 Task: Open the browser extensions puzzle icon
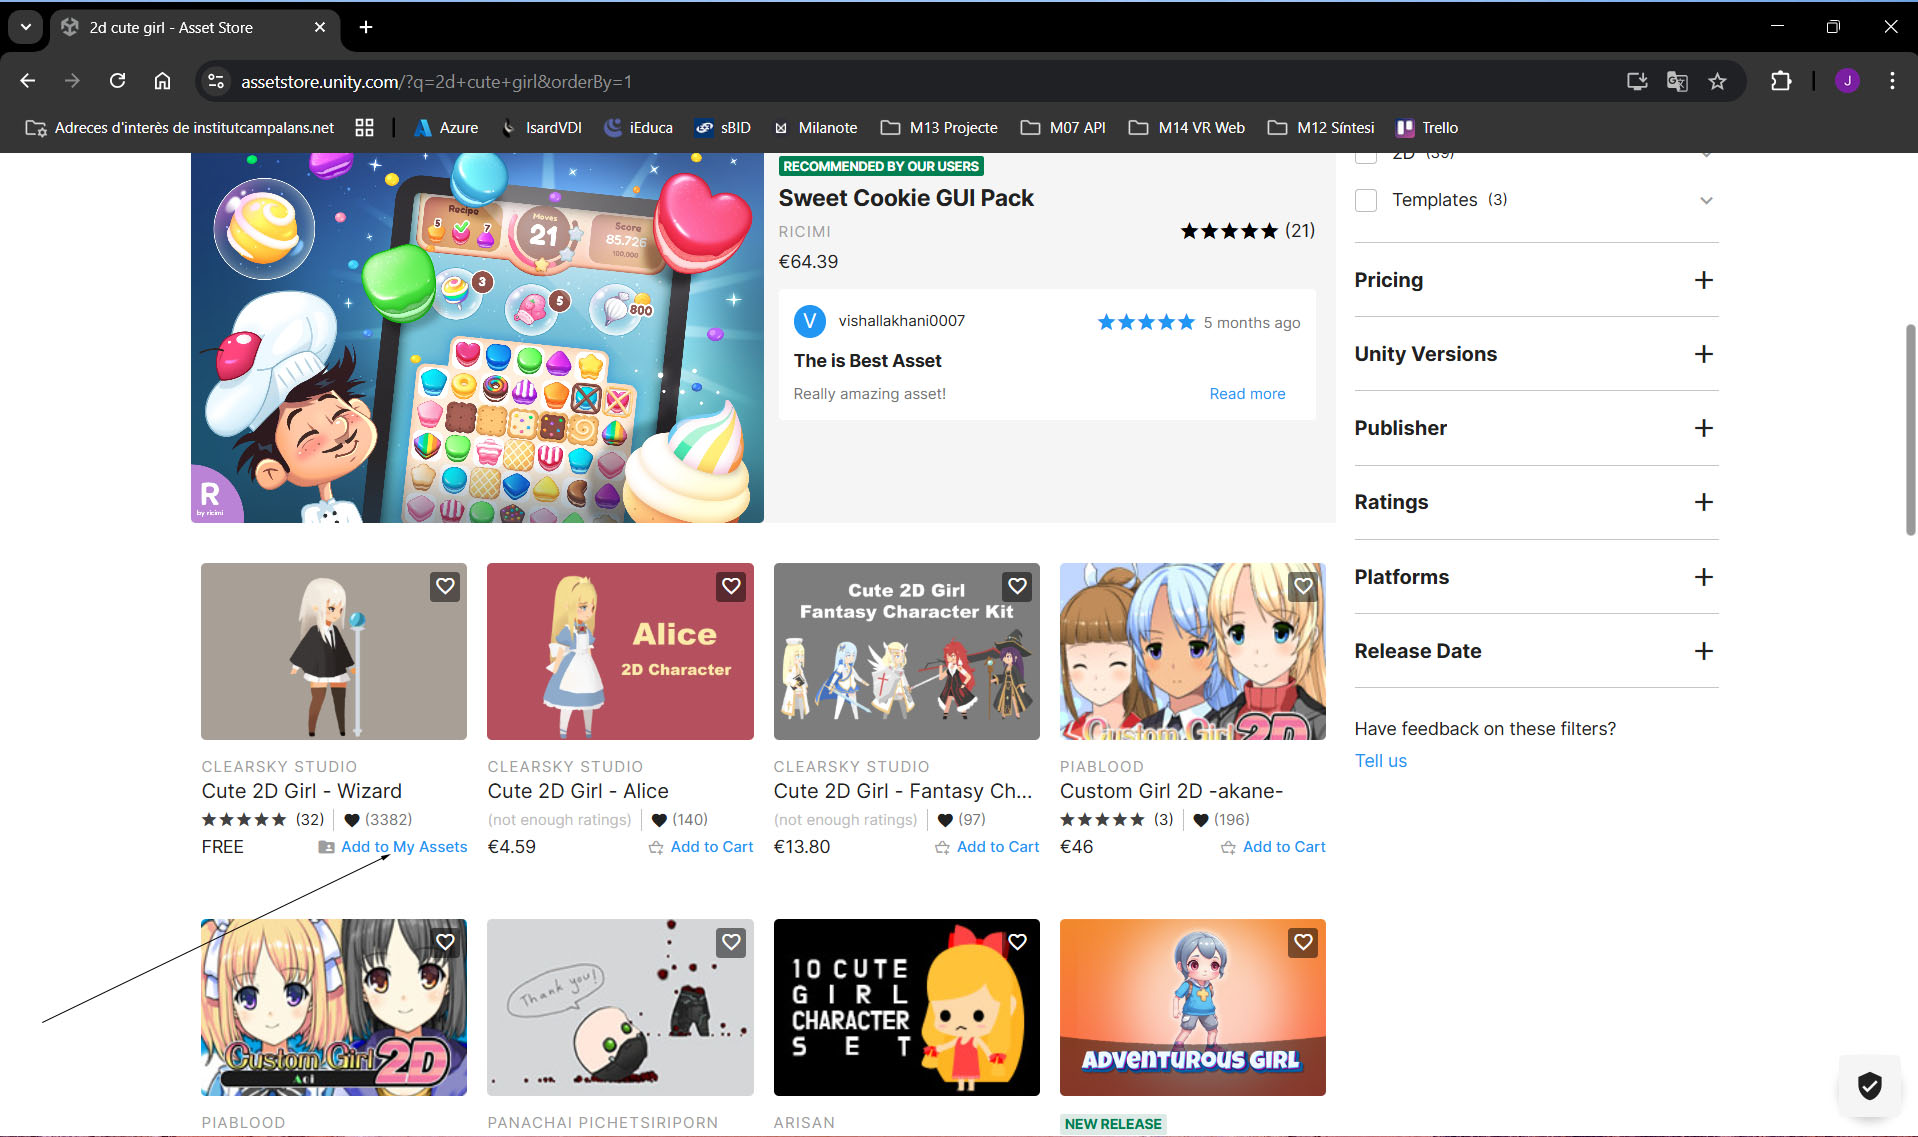(x=1780, y=82)
